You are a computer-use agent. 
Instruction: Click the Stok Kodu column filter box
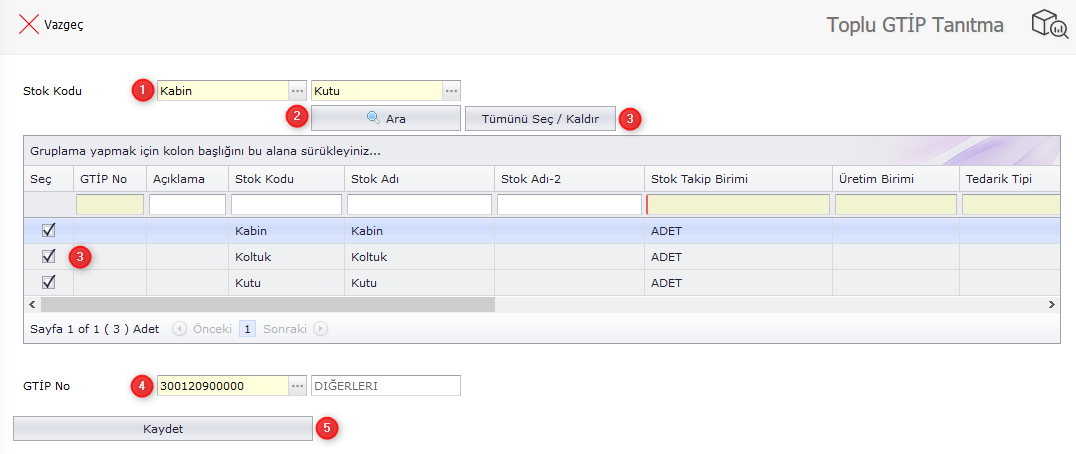pos(286,204)
